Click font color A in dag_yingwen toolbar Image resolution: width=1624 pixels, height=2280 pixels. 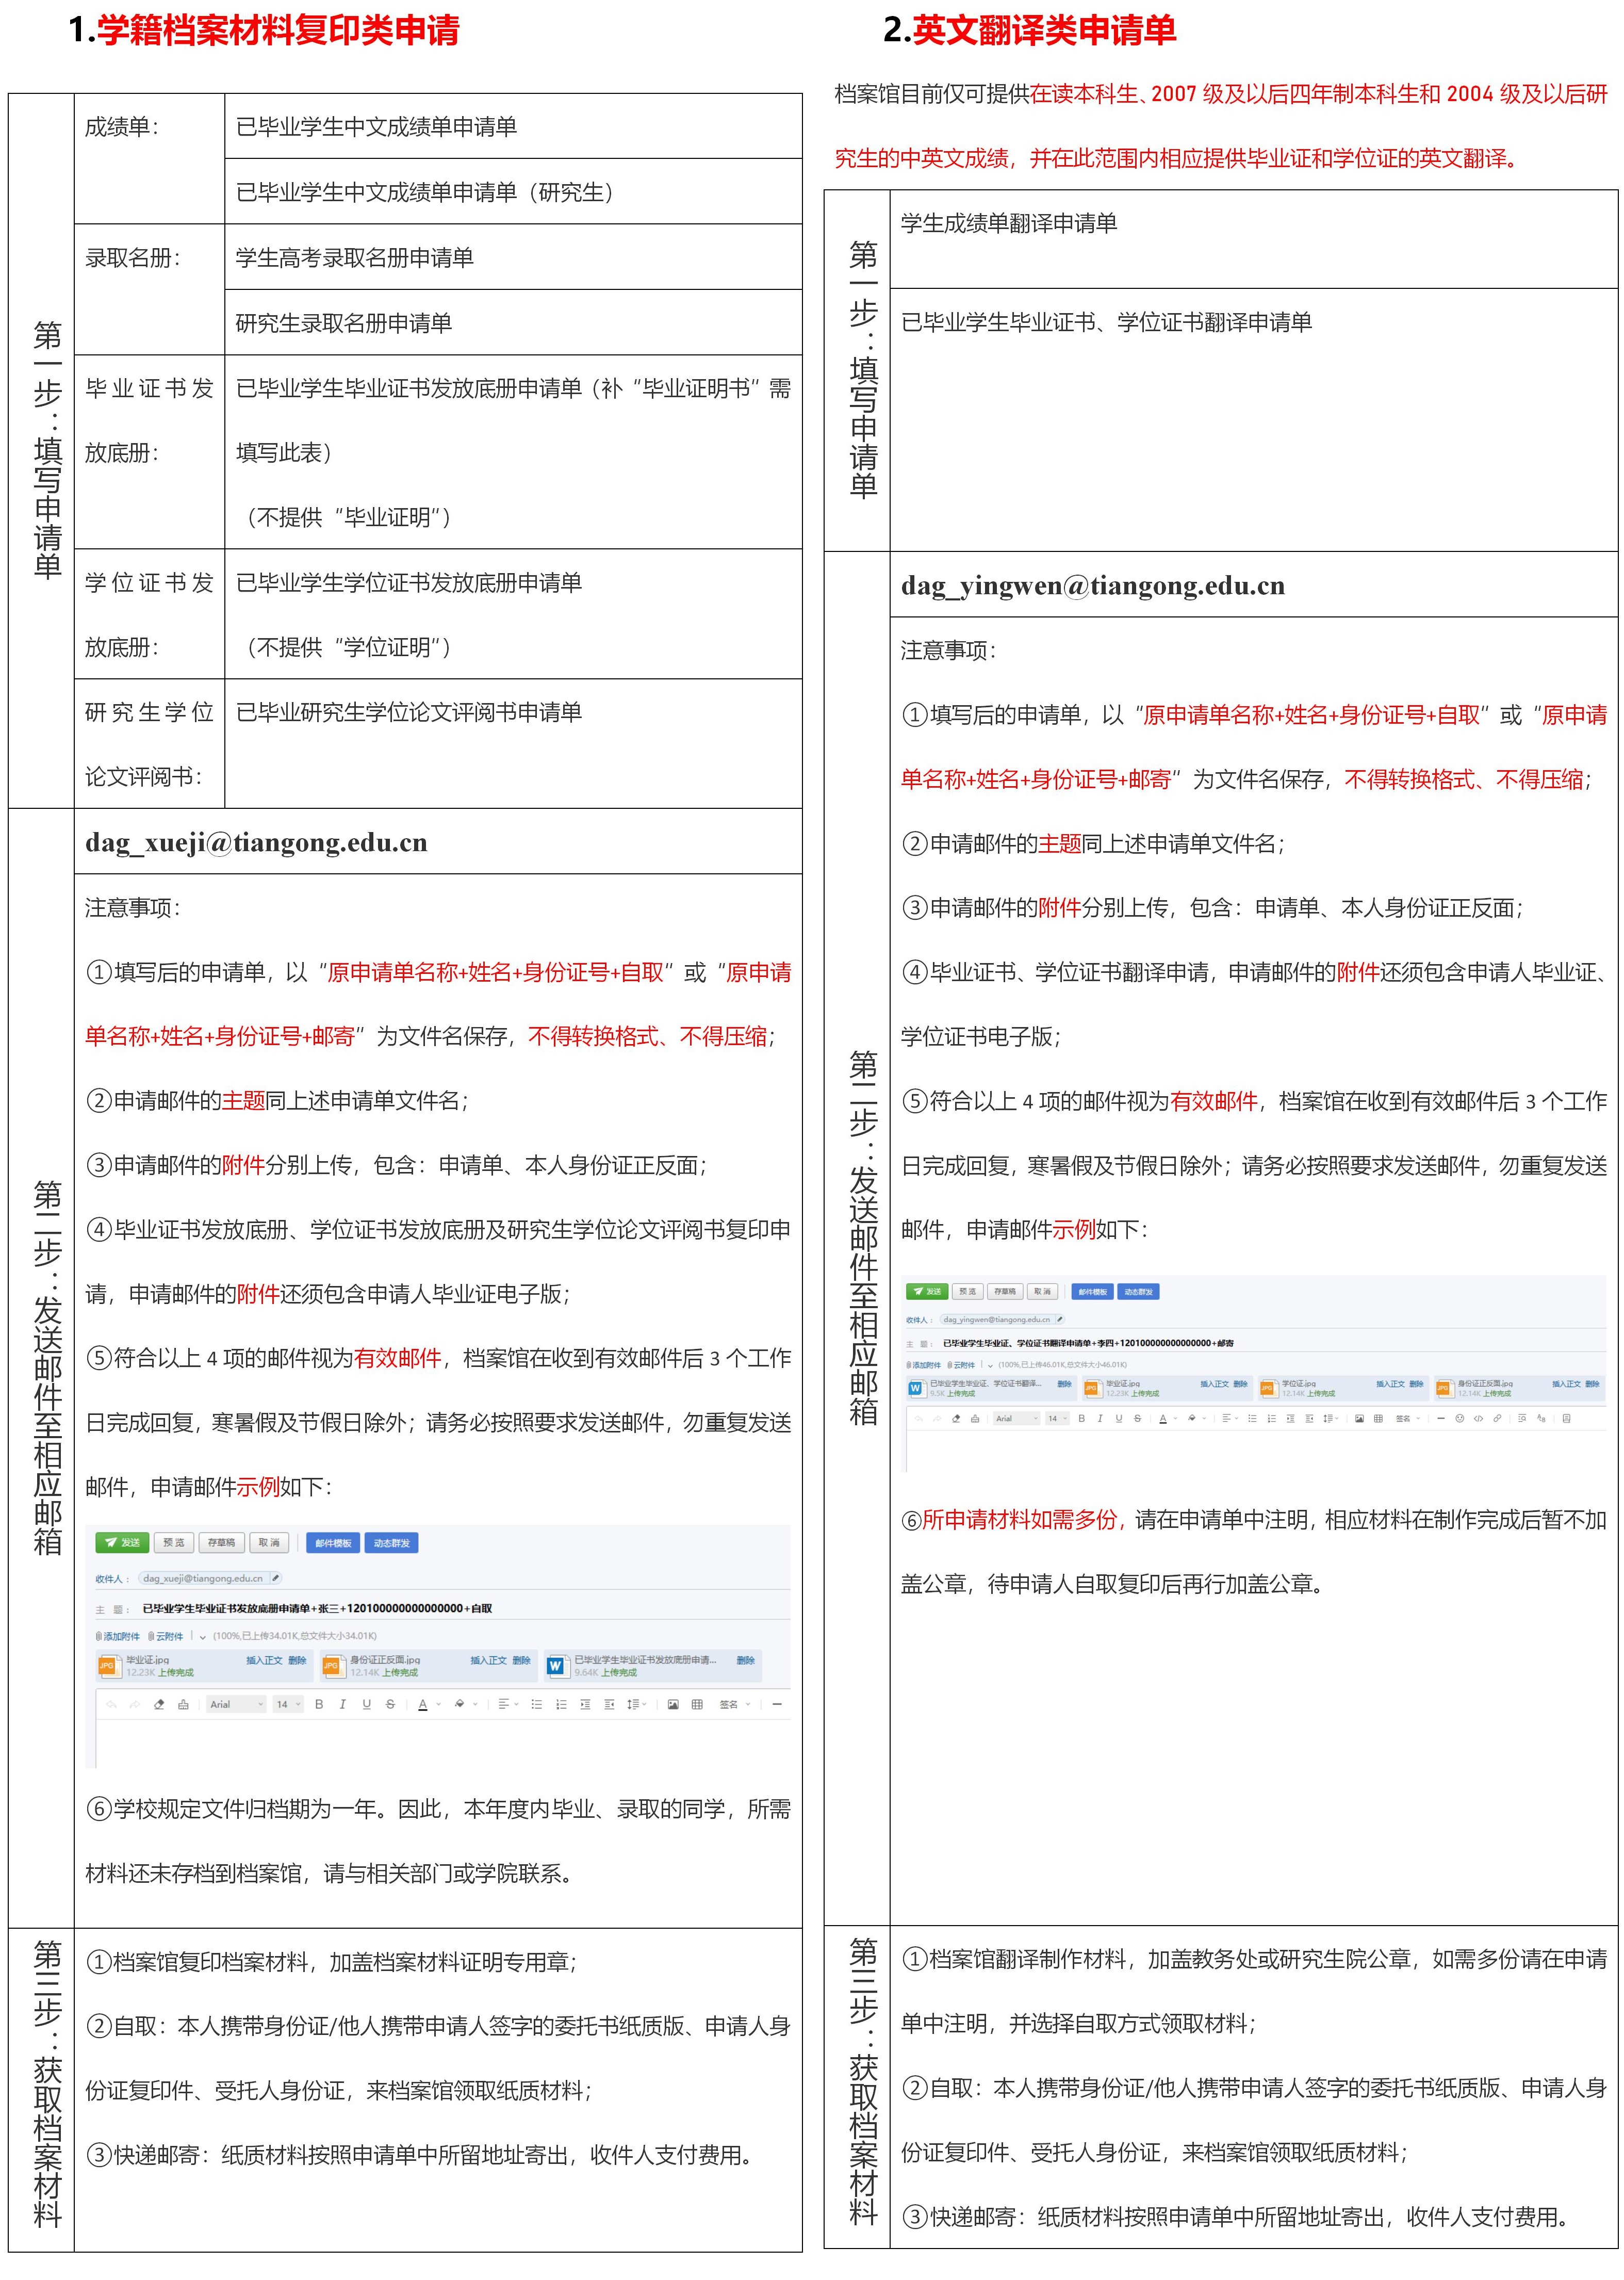click(x=1163, y=1418)
